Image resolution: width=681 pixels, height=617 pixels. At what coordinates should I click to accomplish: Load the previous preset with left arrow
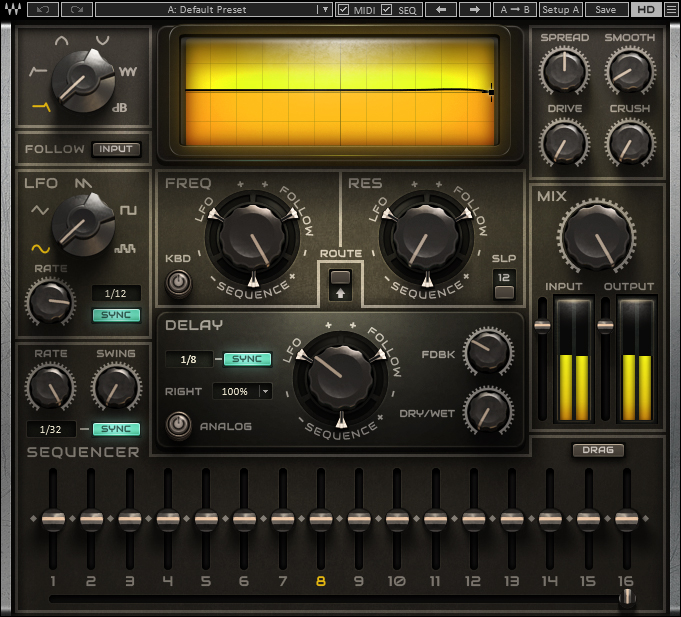coord(441,9)
